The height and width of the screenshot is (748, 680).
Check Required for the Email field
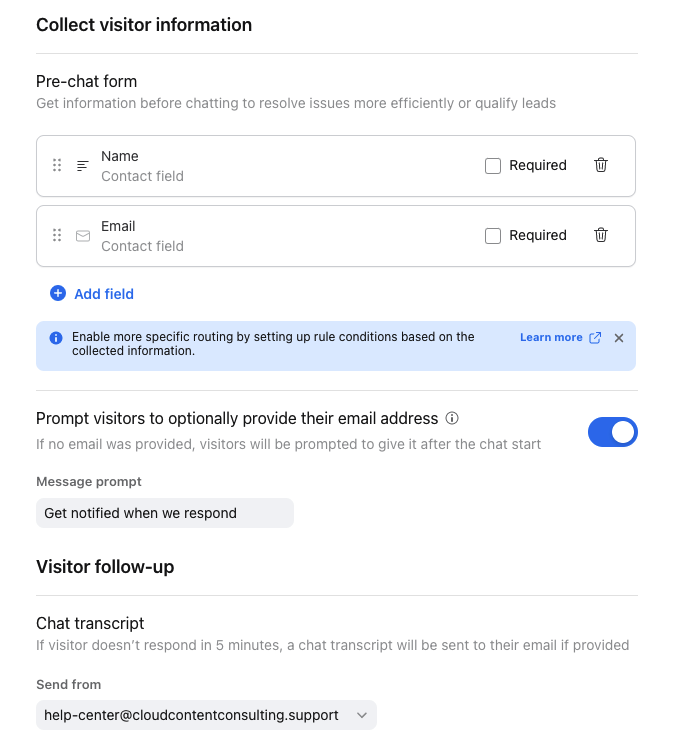coord(493,236)
